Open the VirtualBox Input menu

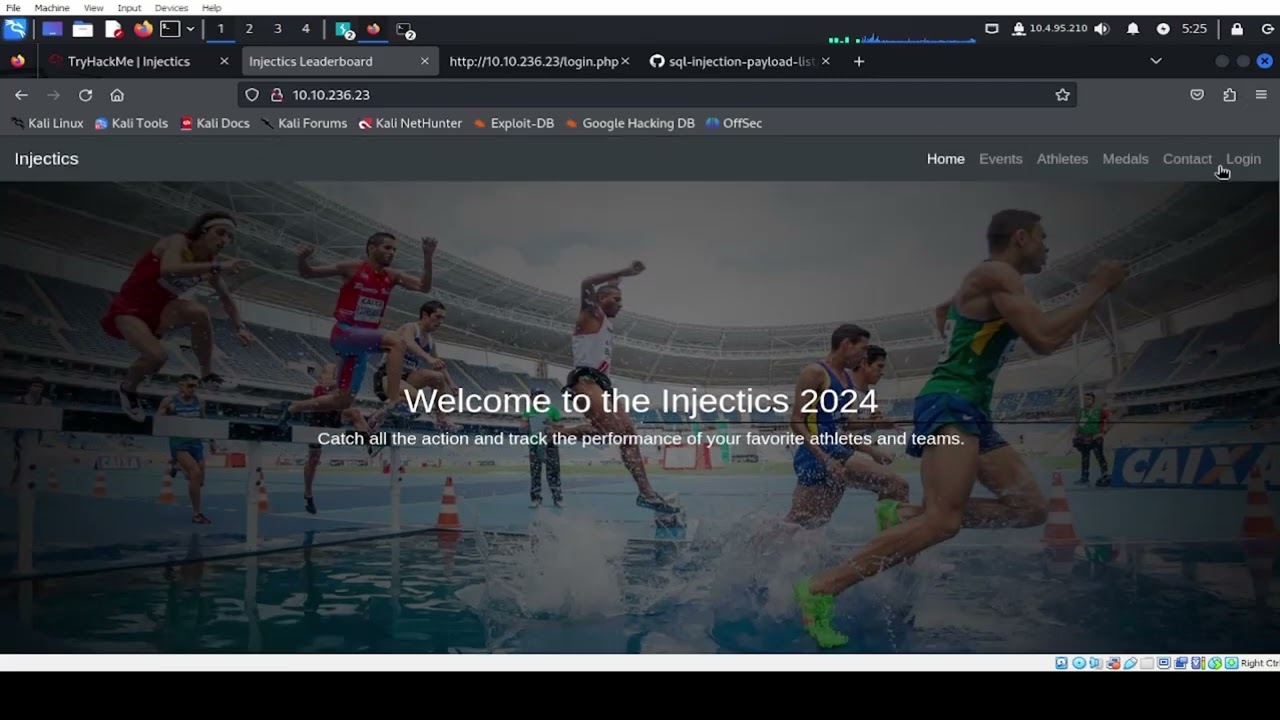point(129,7)
